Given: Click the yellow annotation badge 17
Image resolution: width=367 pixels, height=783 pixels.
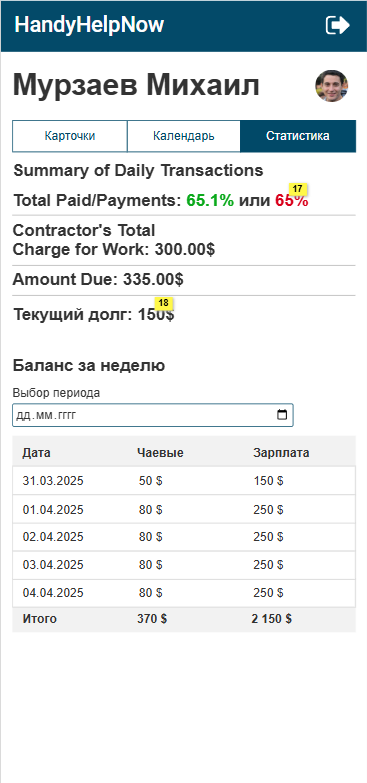Looking at the screenshot, I should 298,189.
